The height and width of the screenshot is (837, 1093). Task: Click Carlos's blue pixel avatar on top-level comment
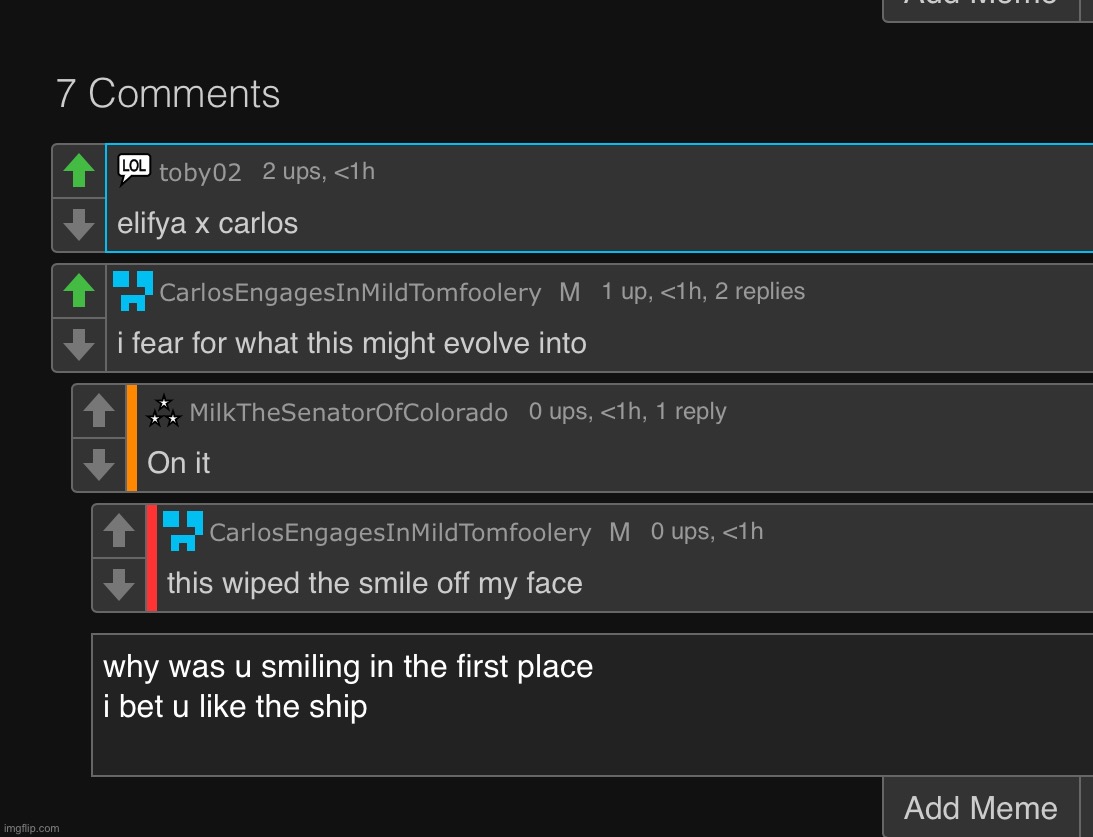click(x=133, y=291)
